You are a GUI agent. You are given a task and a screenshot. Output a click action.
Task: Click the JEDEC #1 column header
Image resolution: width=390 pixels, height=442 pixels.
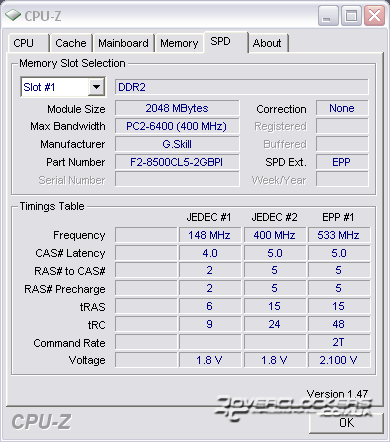pos(209,217)
